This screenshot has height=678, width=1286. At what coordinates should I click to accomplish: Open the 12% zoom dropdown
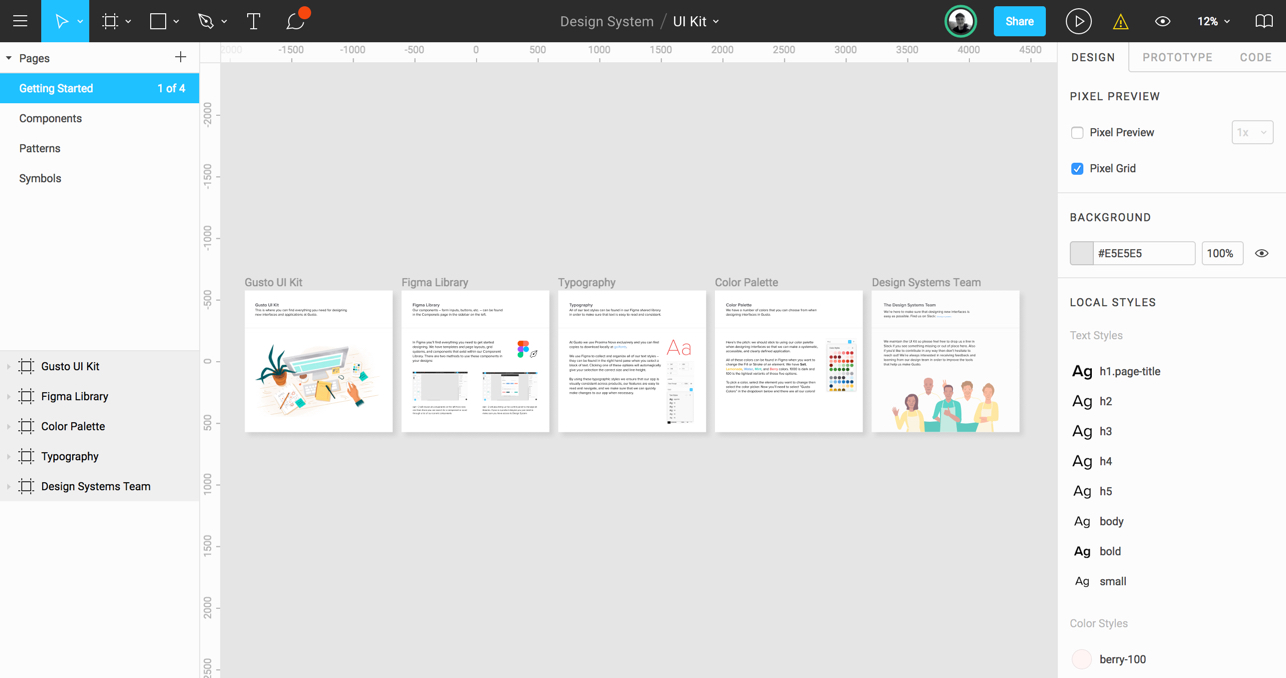(1214, 21)
